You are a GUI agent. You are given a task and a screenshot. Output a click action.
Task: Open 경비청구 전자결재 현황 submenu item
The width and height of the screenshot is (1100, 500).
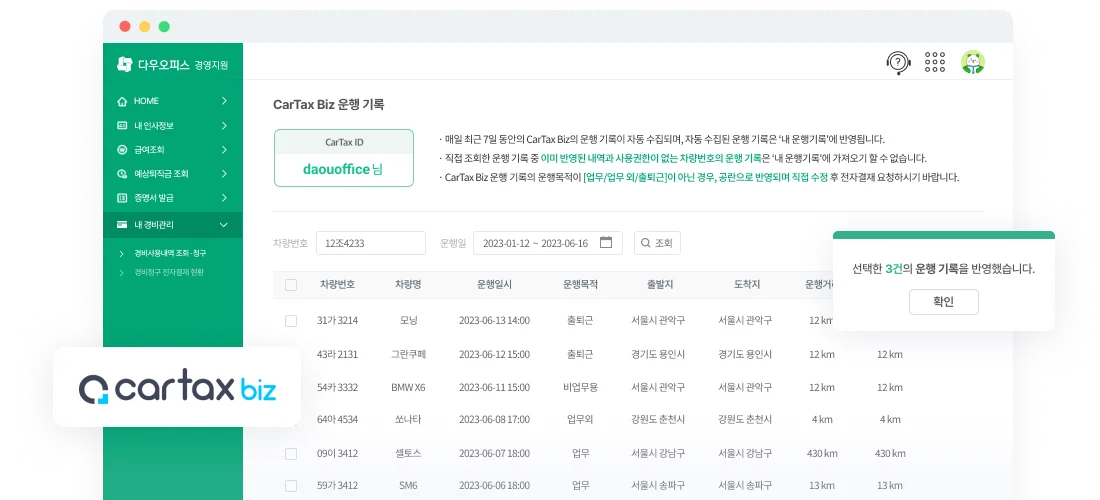169,272
